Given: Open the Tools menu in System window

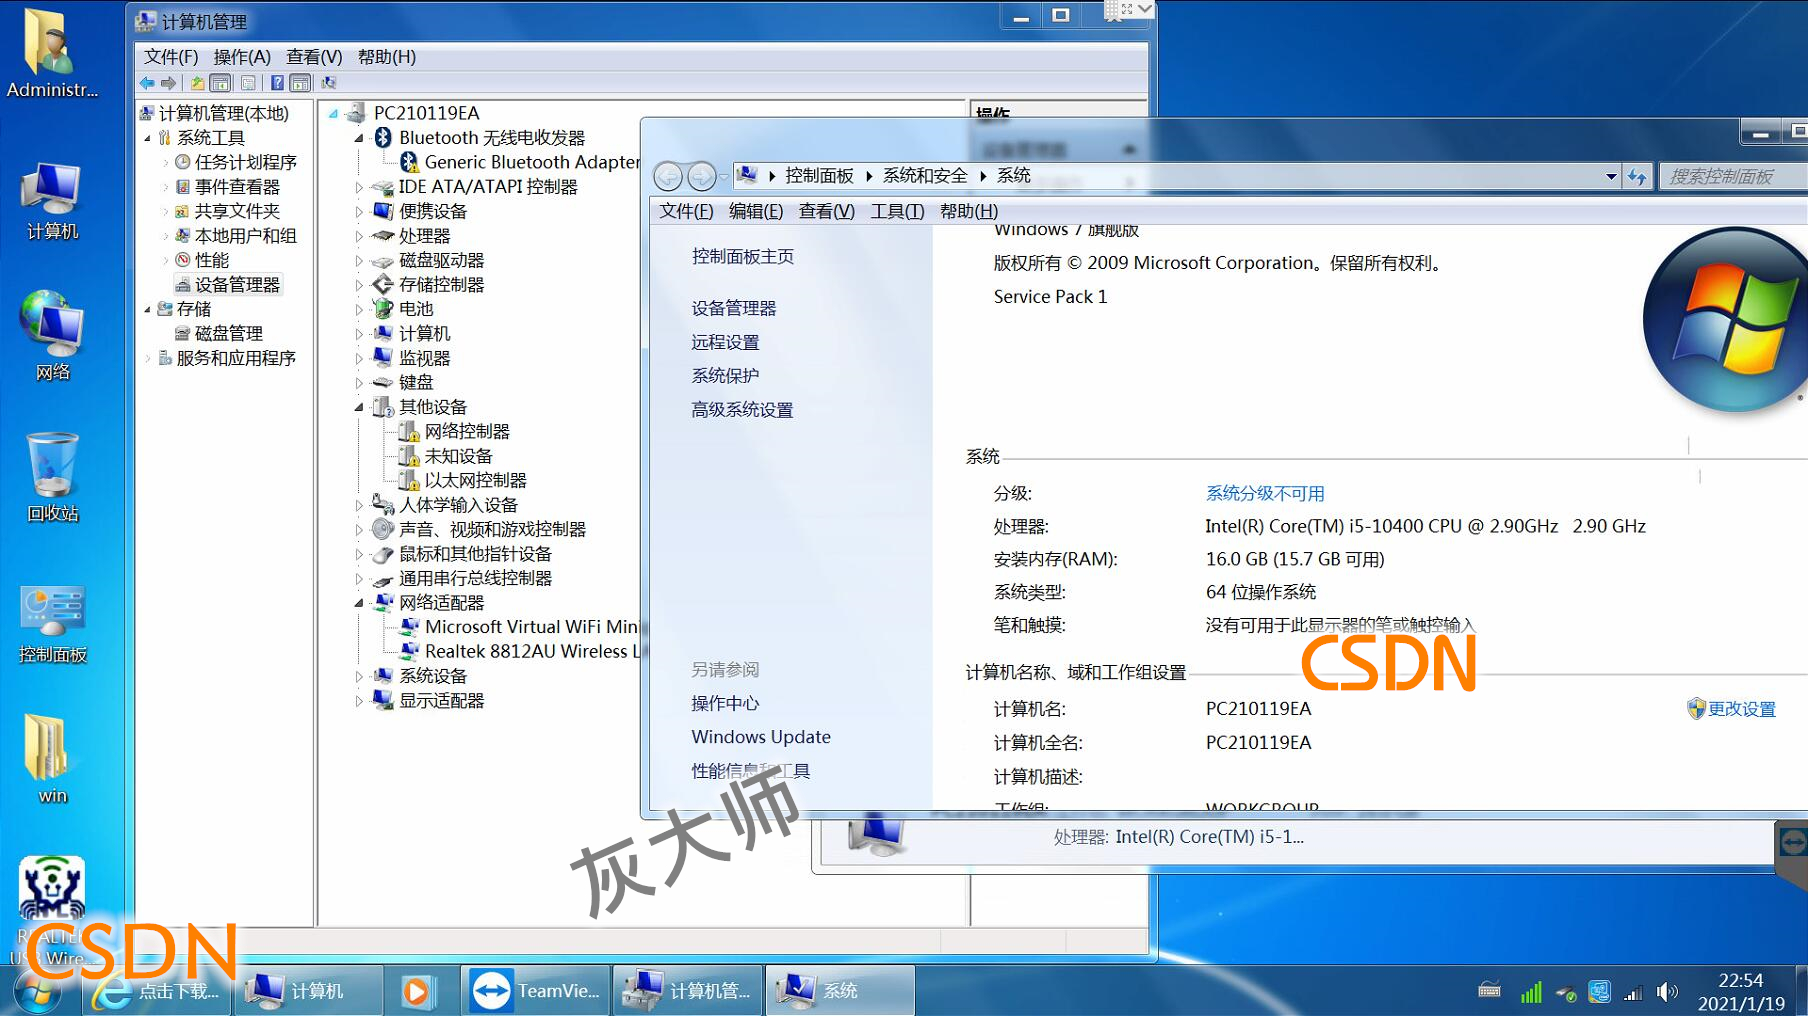Looking at the screenshot, I should (897, 211).
